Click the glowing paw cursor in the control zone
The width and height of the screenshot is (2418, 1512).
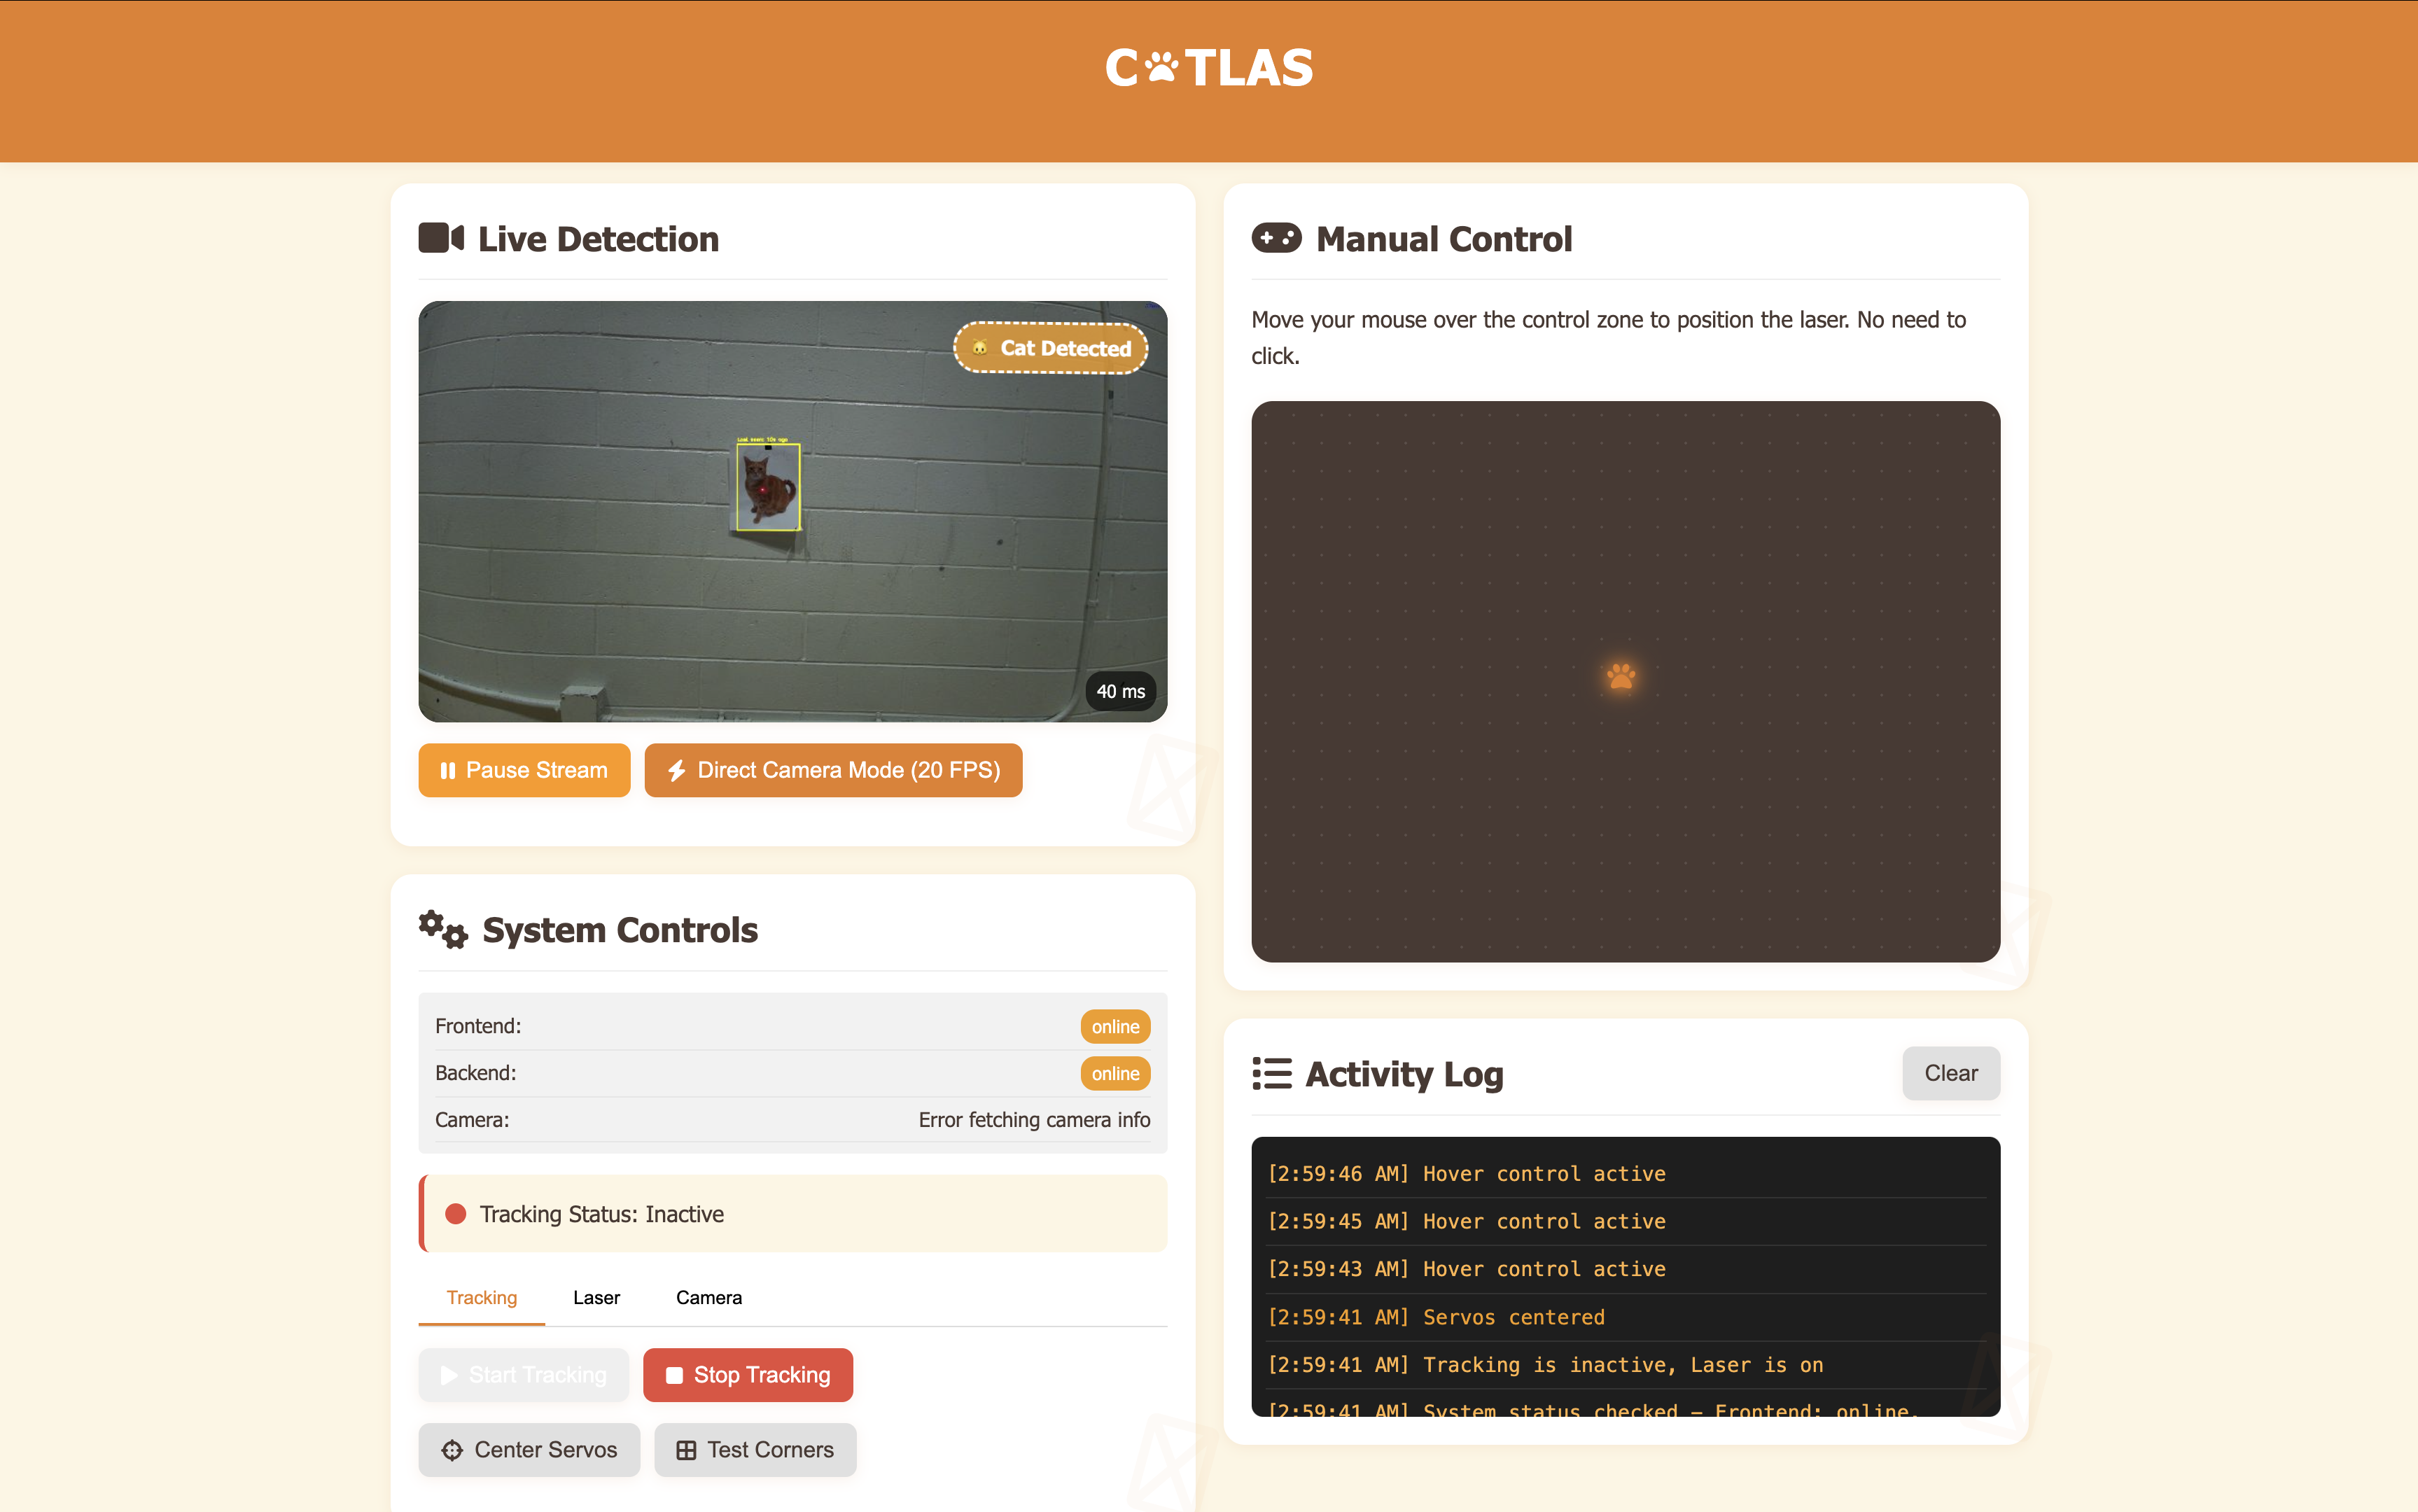pos(1621,677)
